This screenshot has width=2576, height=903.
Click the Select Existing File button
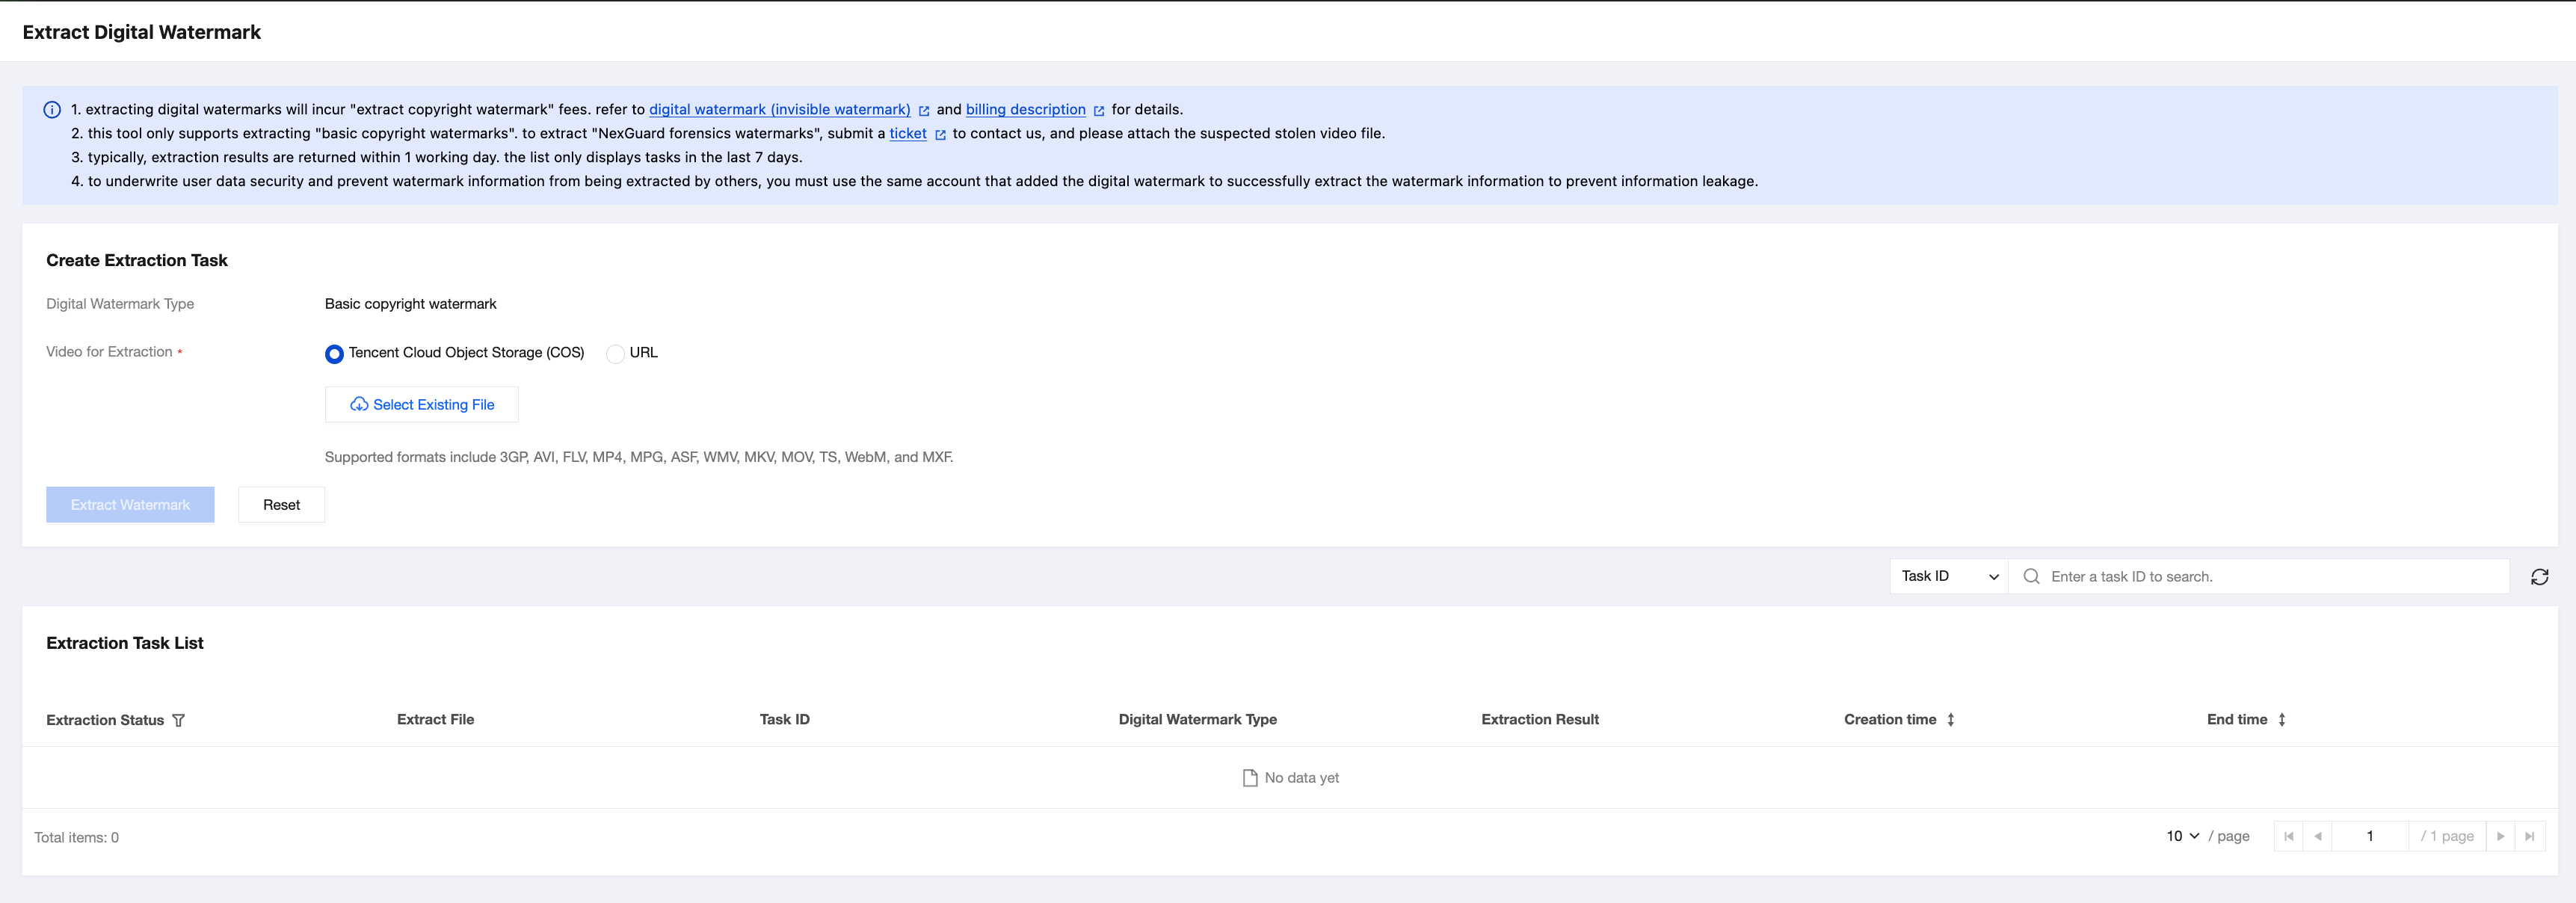click(421, 404)
